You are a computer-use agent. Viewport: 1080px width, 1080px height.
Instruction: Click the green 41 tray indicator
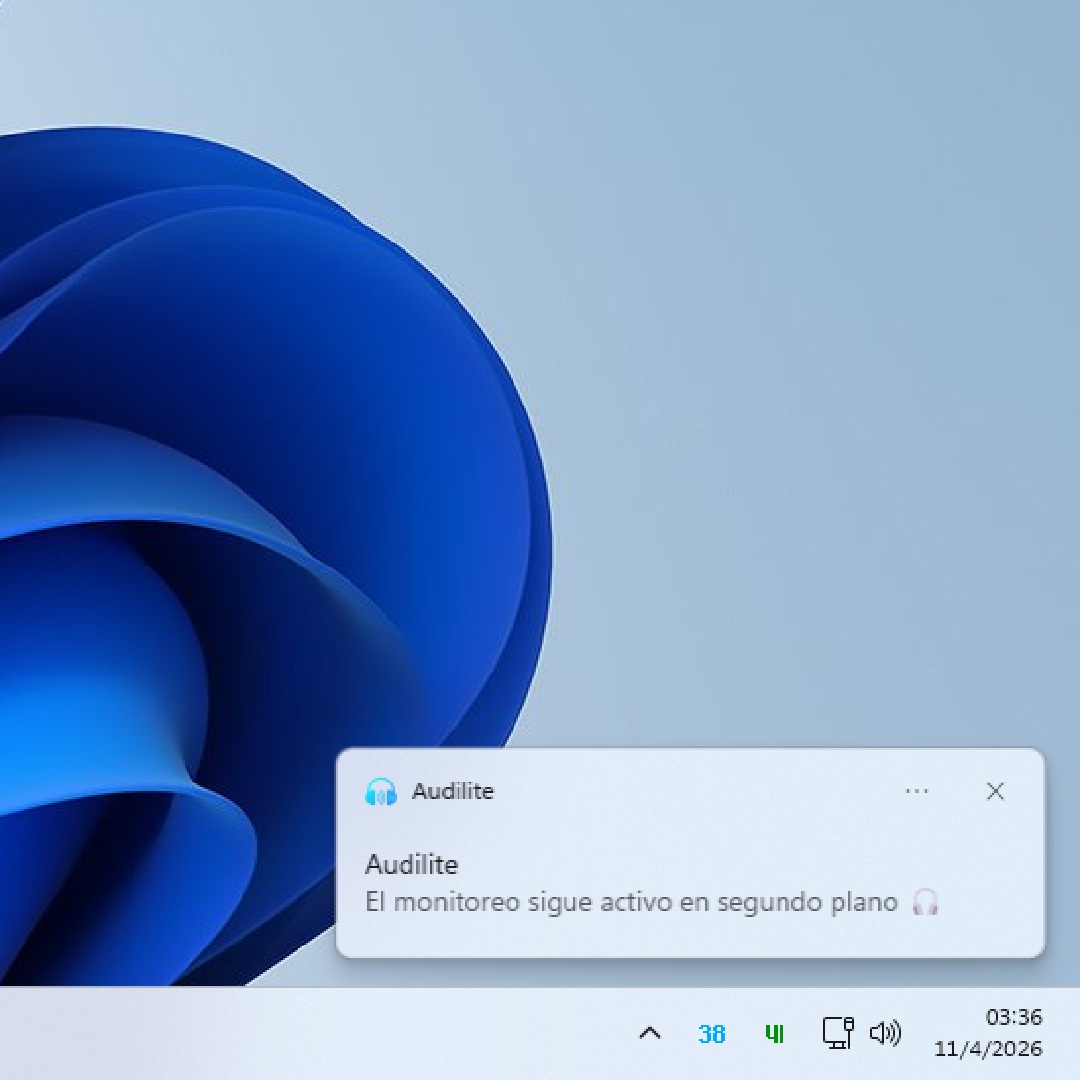coord(774,1034)
